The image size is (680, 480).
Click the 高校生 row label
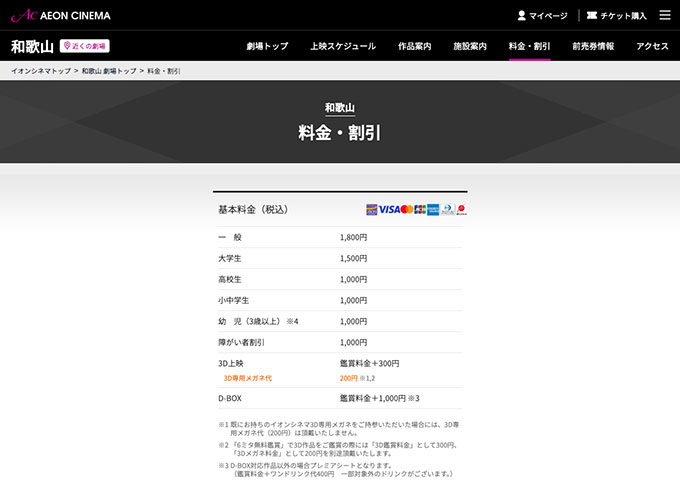click(229, 279)
